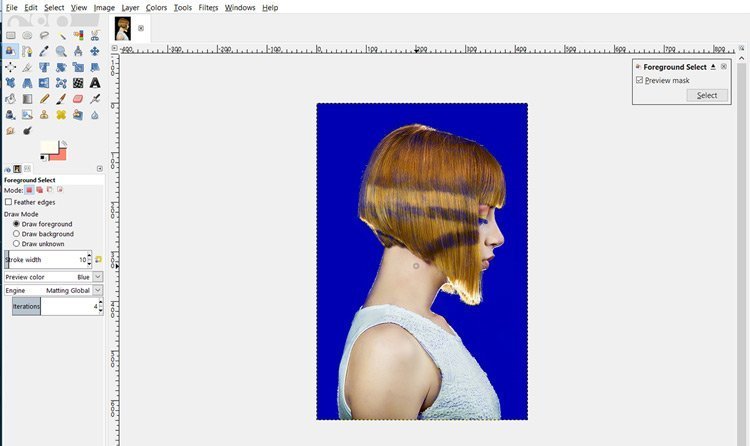Select the Select by Color tool

(78, 35)
